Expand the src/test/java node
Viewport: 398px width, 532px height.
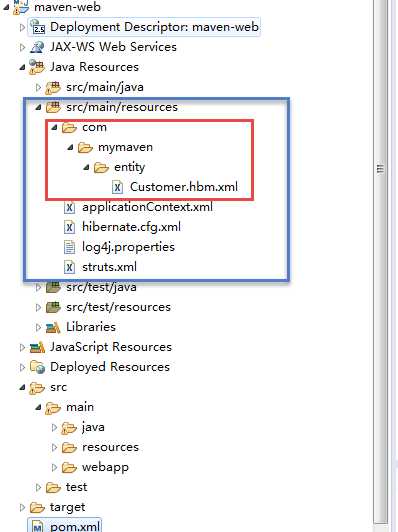[38, 287]
